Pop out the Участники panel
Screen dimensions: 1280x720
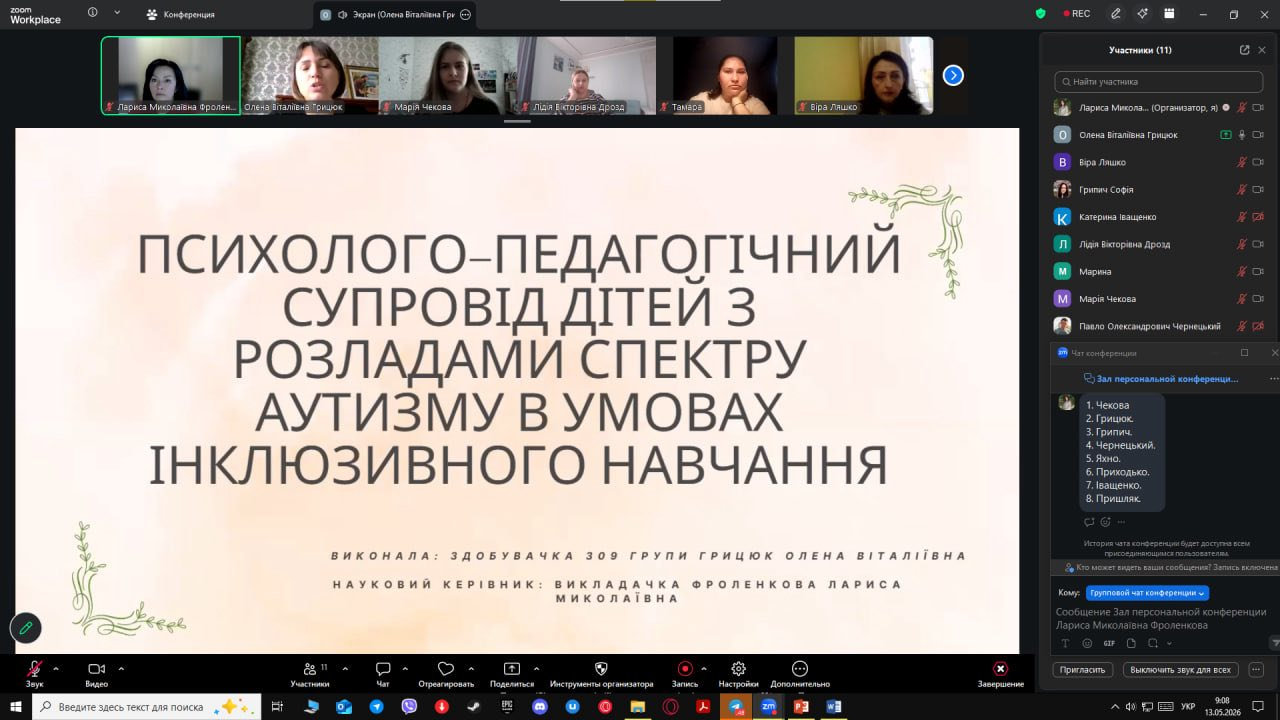(x=1244, y=50)
